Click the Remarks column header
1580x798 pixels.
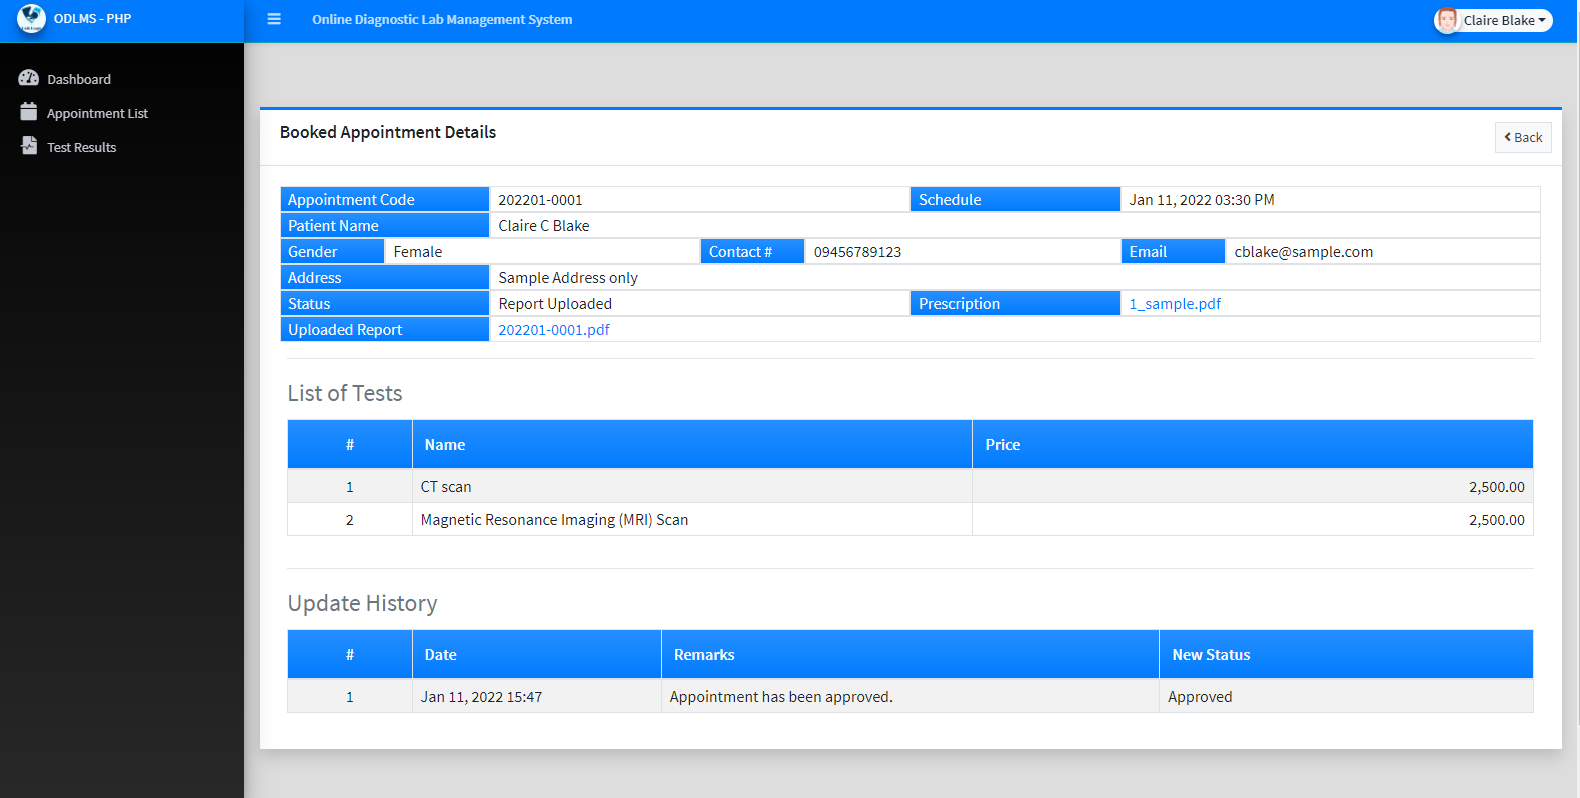tap(704, 655)
